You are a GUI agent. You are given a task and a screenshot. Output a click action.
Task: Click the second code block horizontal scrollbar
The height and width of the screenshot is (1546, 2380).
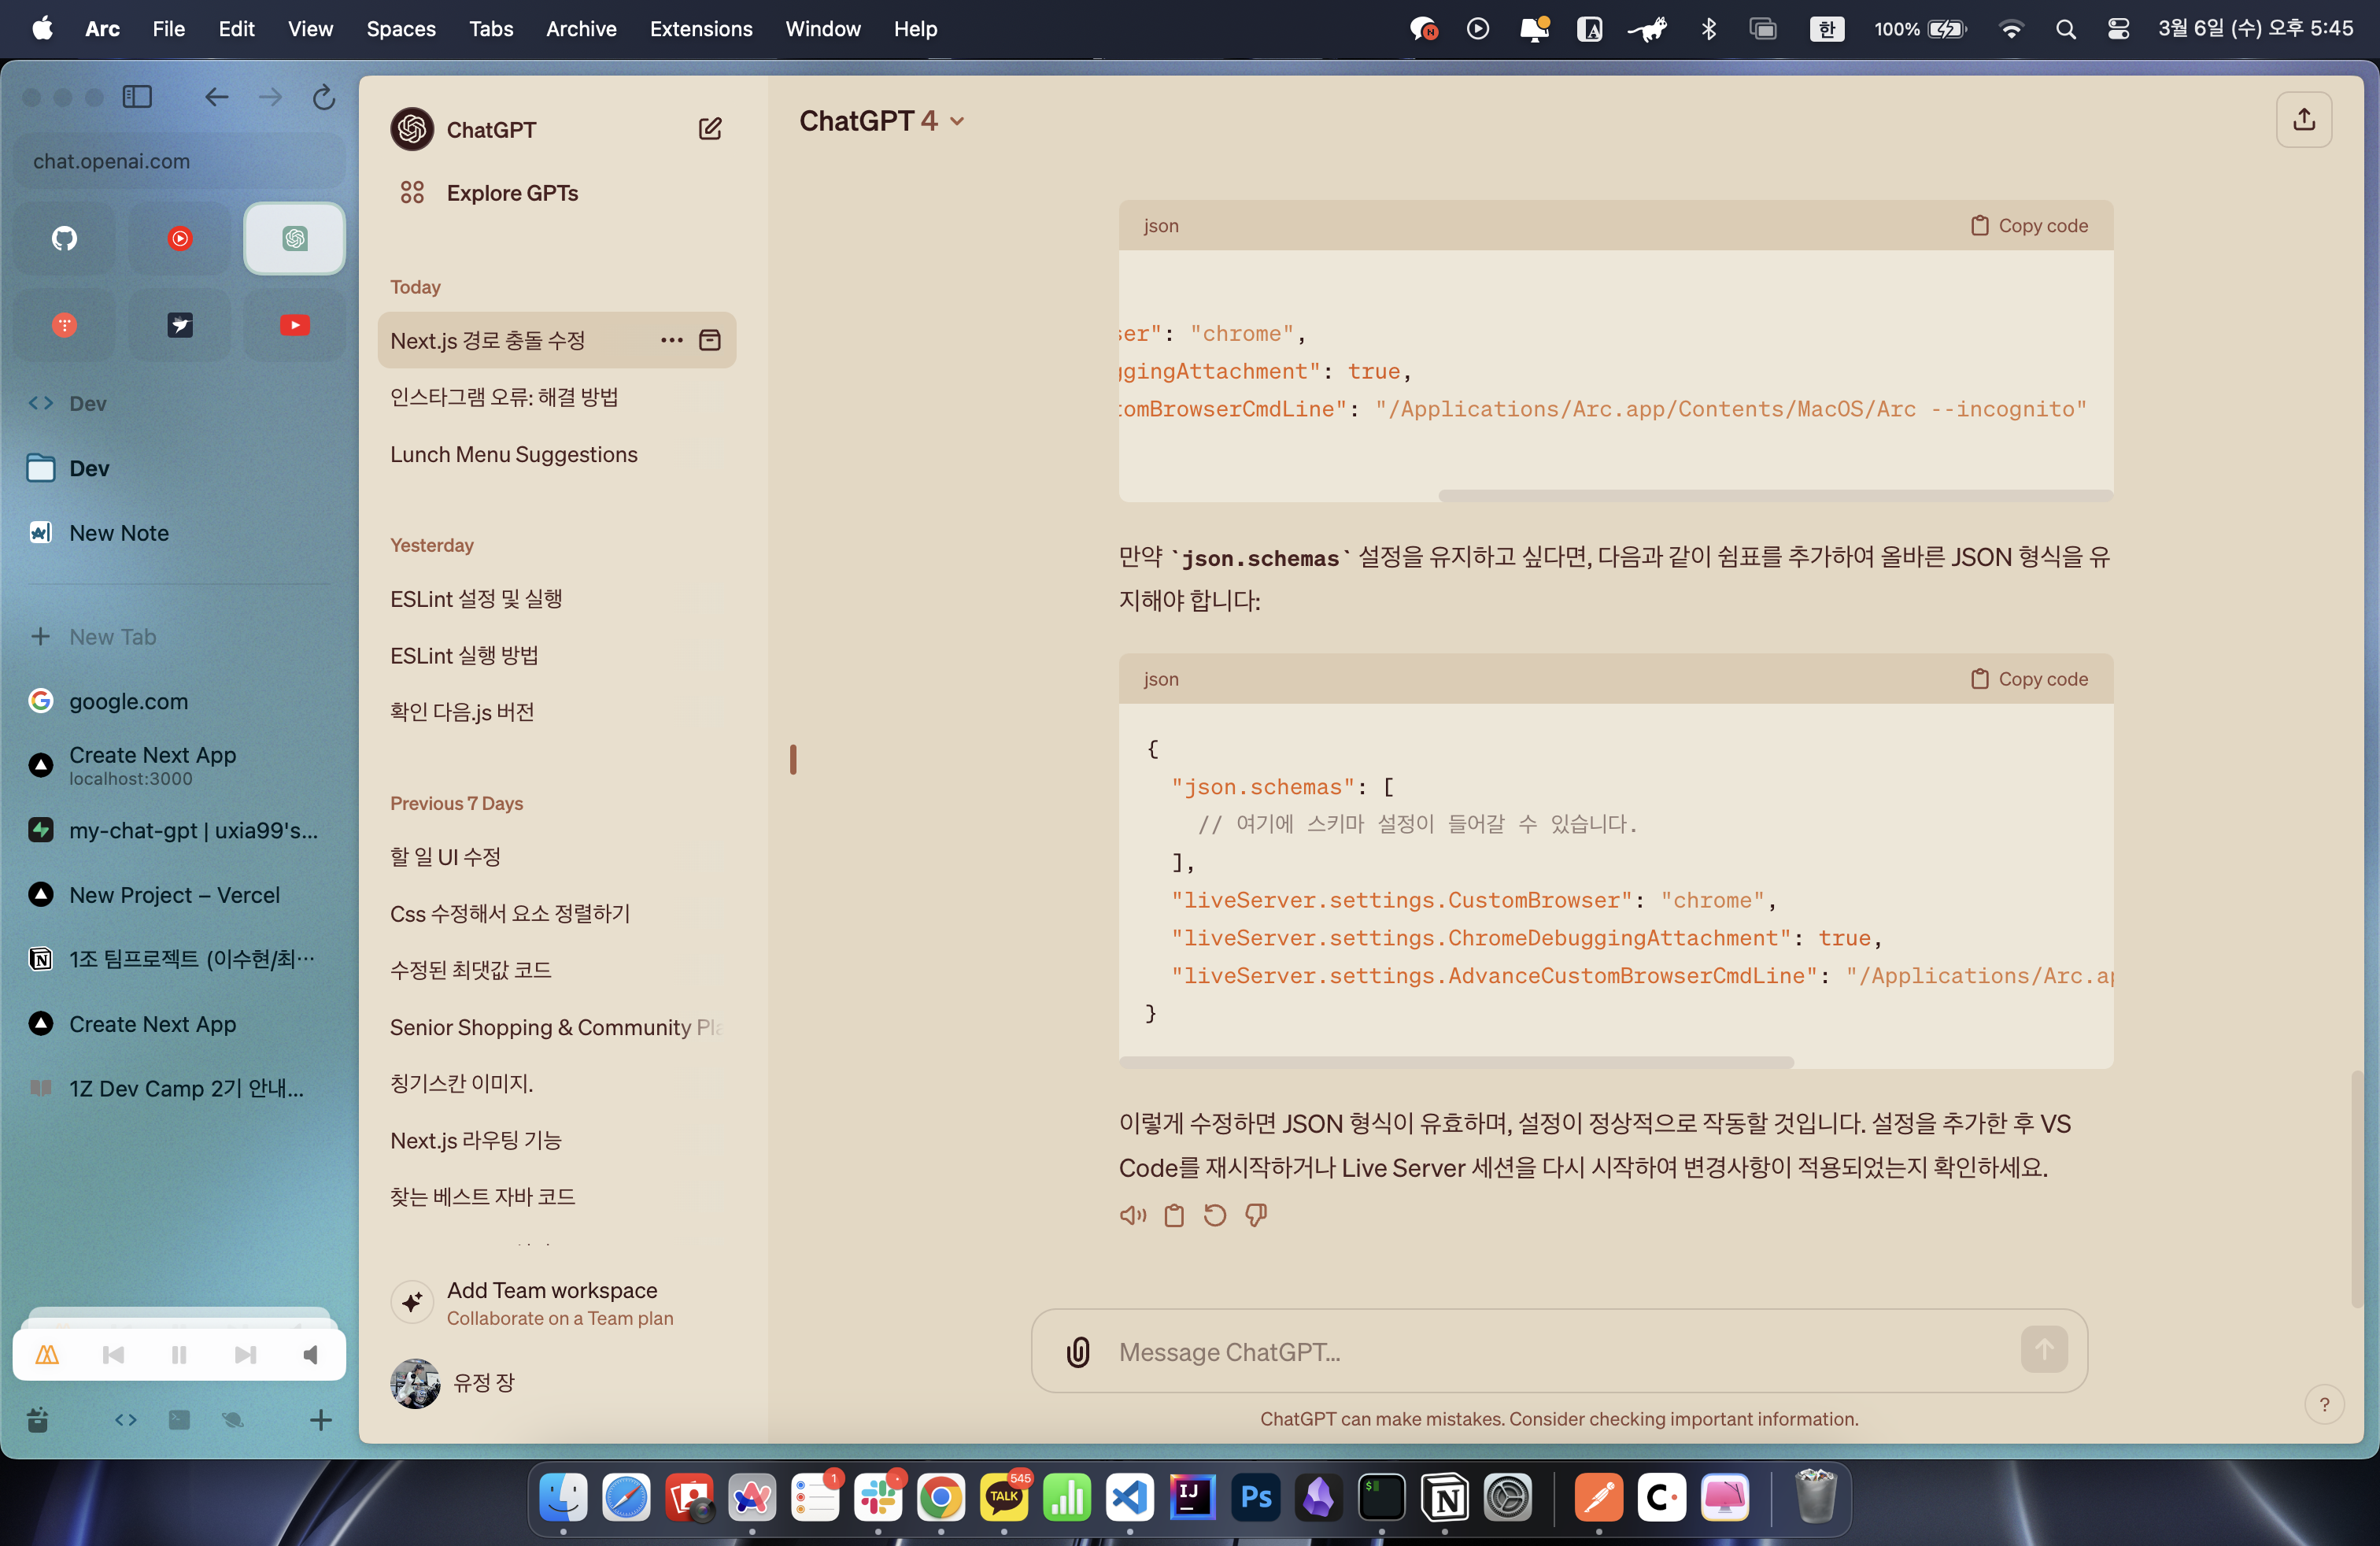click(x=1456, y=1062)
